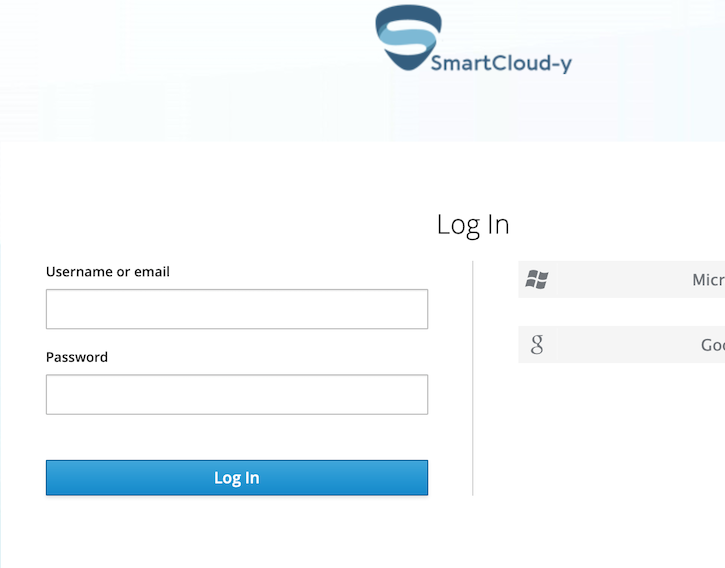The width and height of the screenshot is (725, 568).
Task: Click the SmartCloud-y shield logo icon
Action: click(x=408, y=38)
